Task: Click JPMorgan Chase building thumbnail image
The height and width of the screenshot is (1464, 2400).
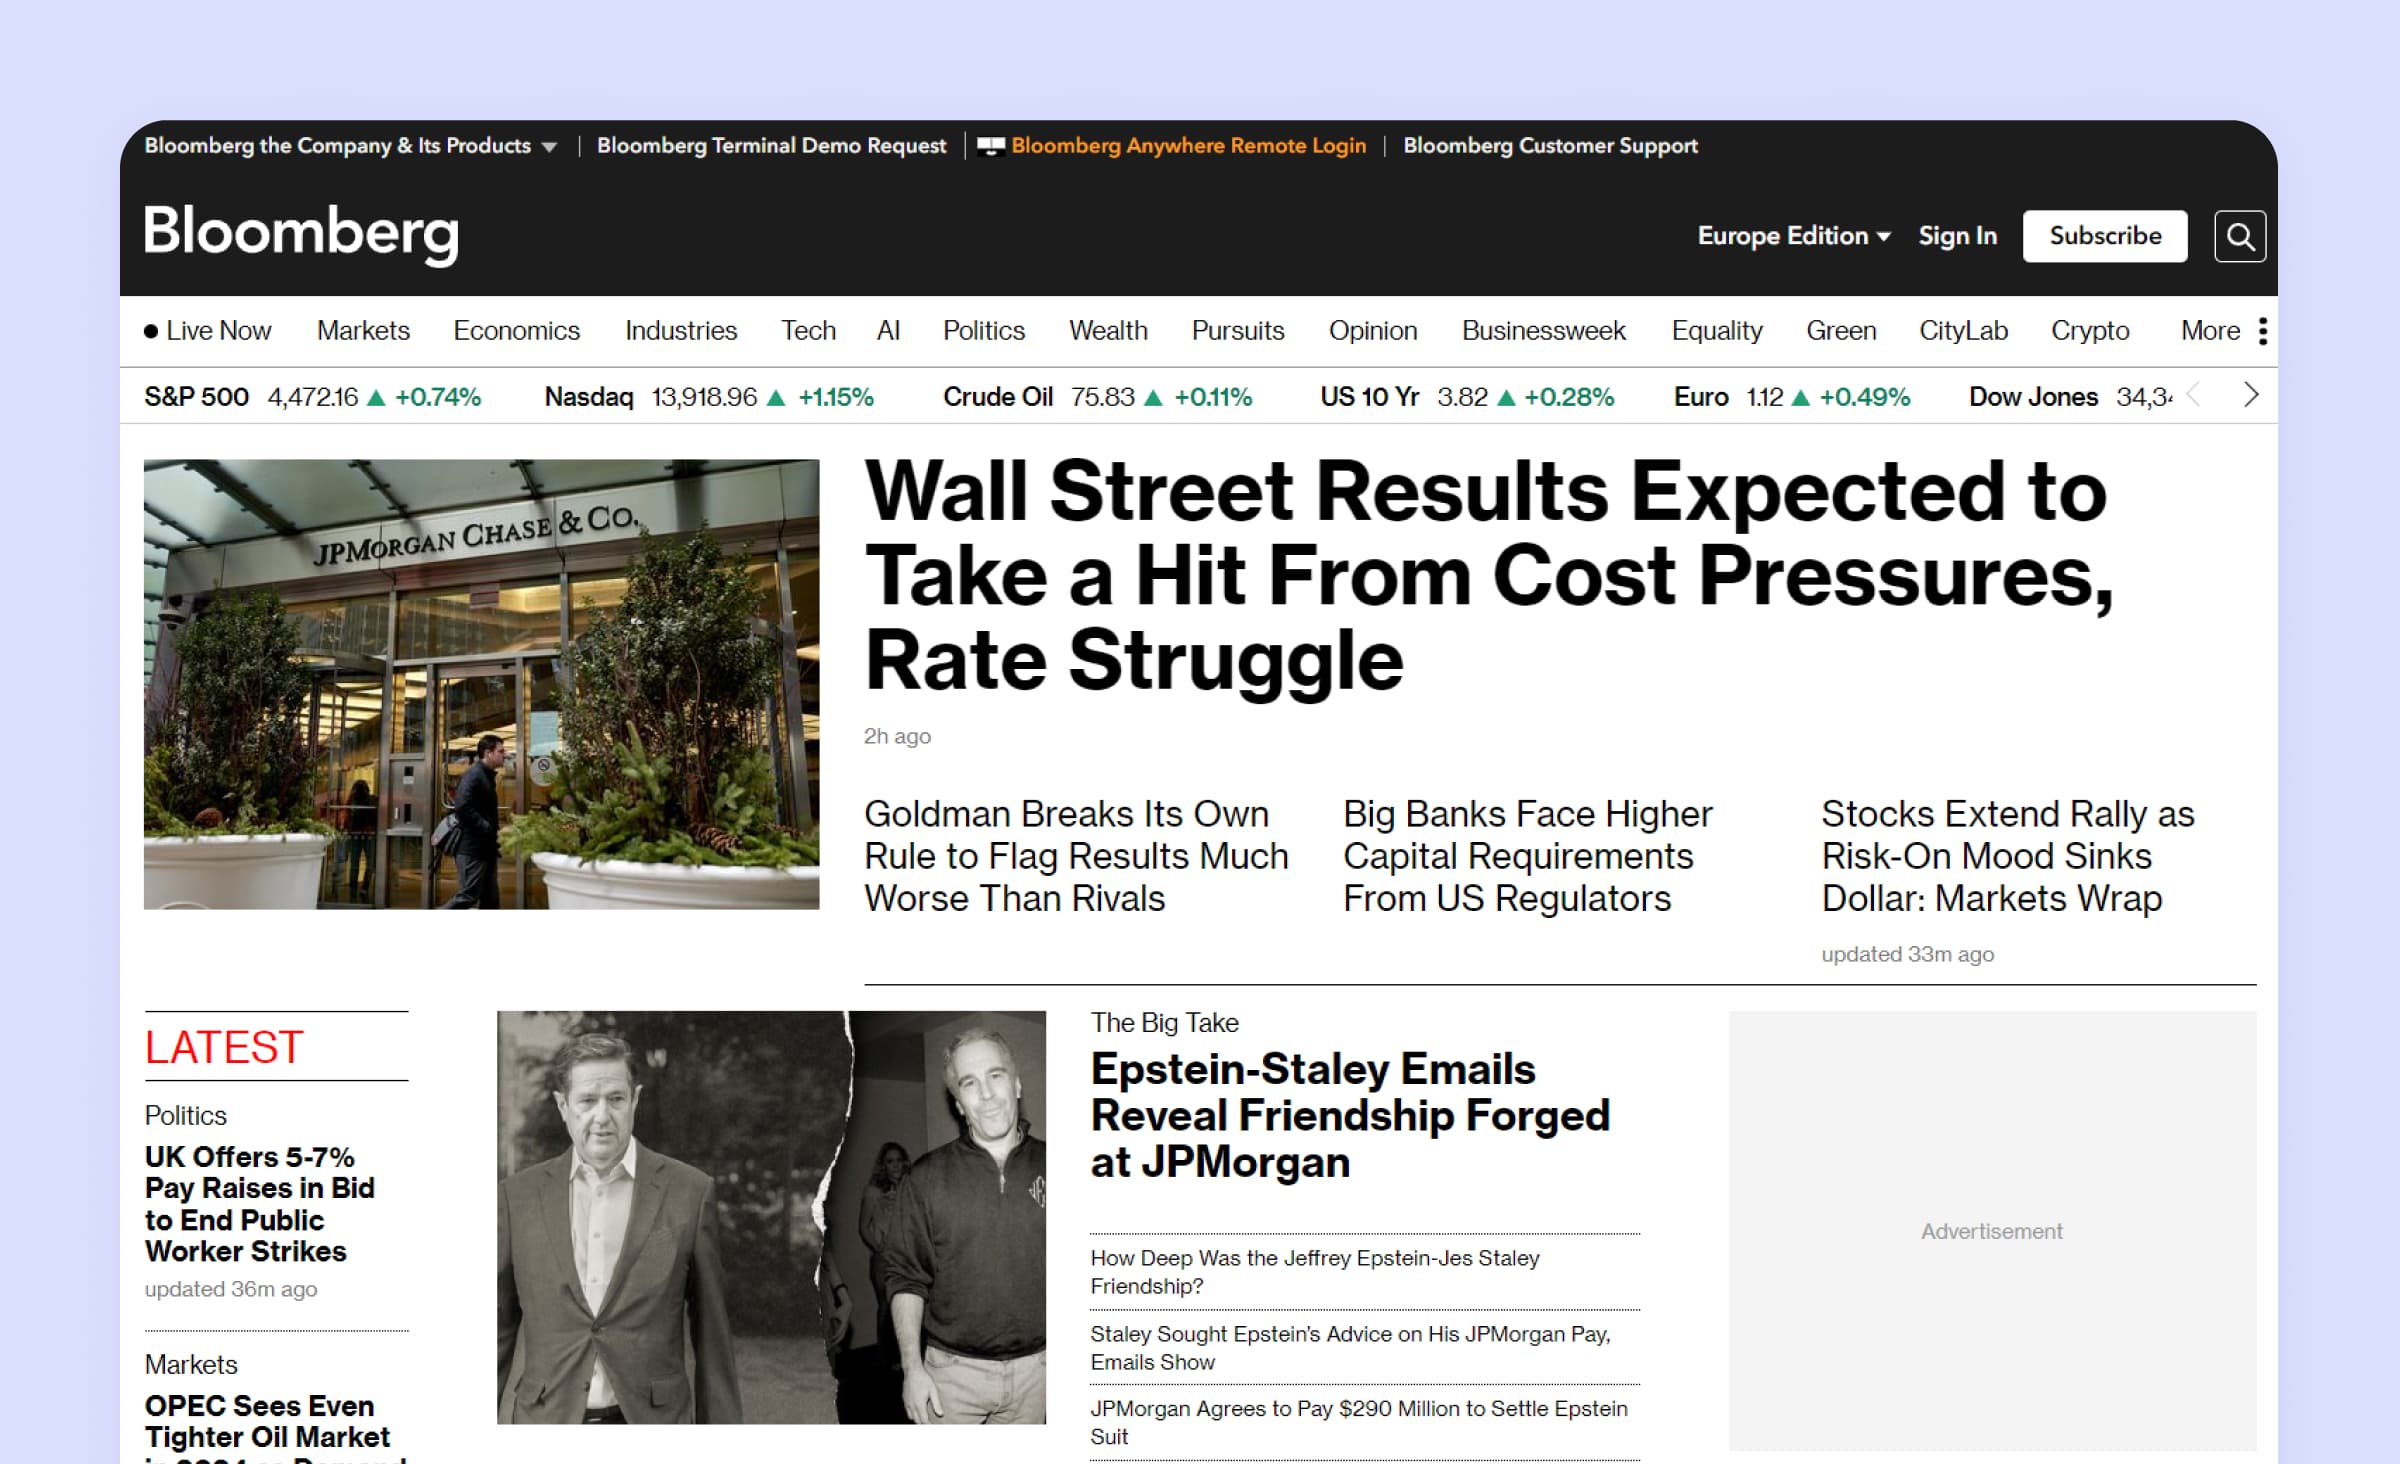Action: (482, 682)
